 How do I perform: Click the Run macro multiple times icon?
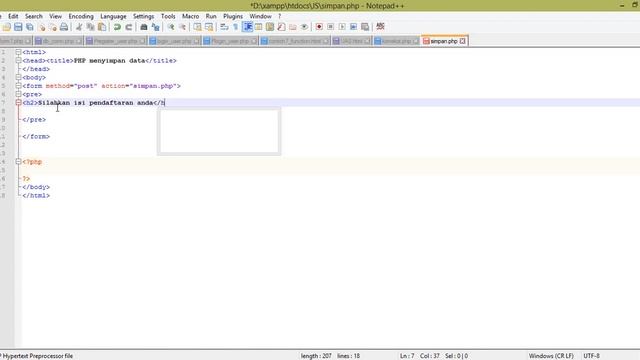coord(353,27)
